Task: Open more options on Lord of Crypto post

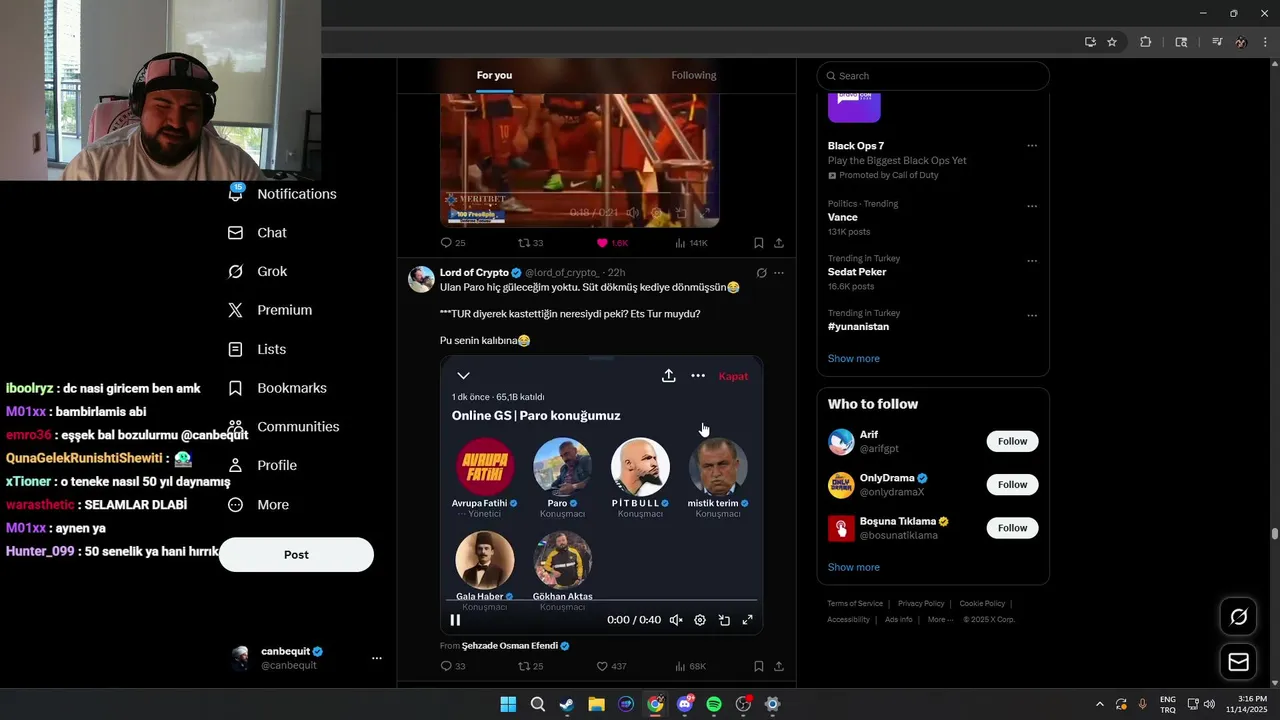Action: (x=779, y=273)
